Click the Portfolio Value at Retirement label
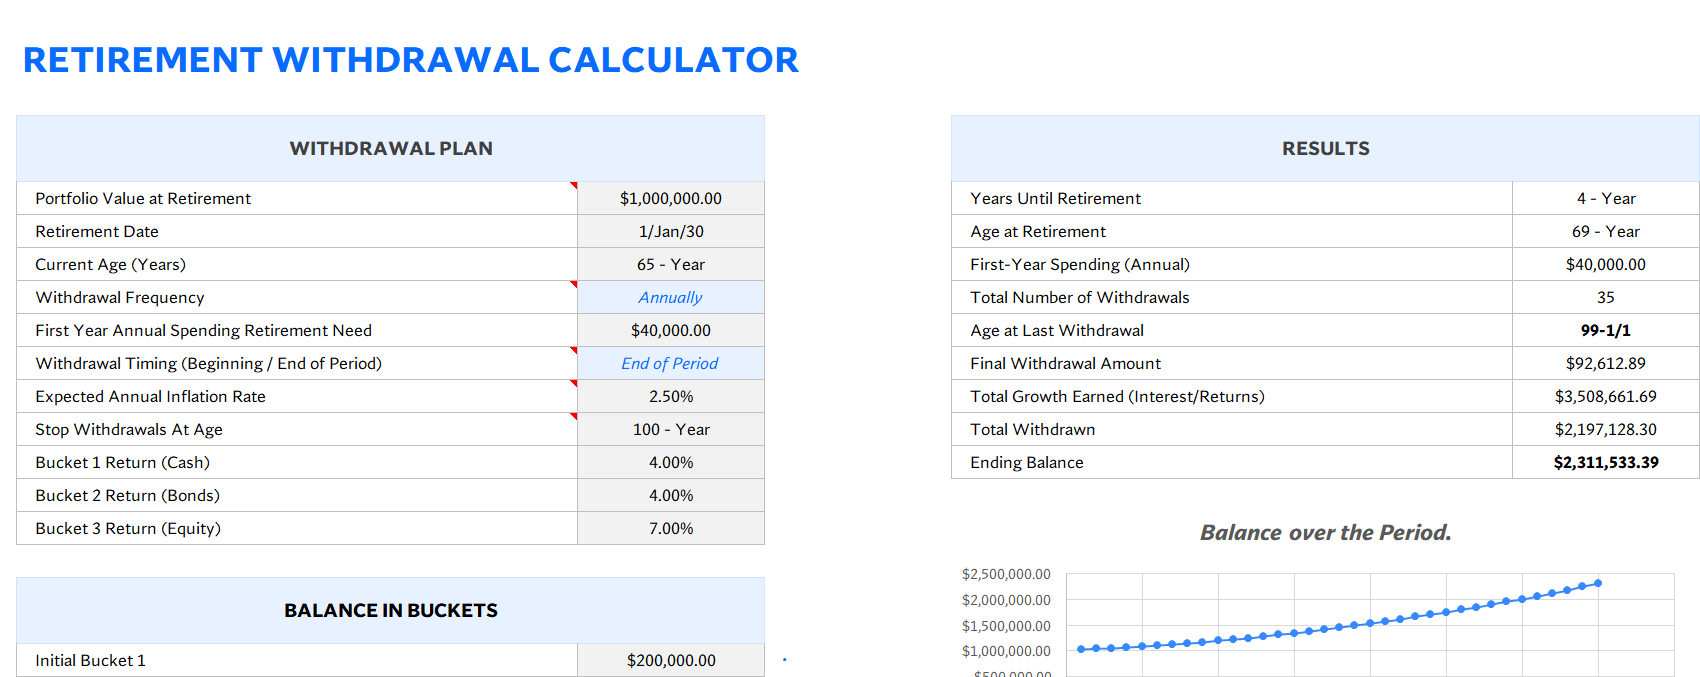 coord(143,198)
